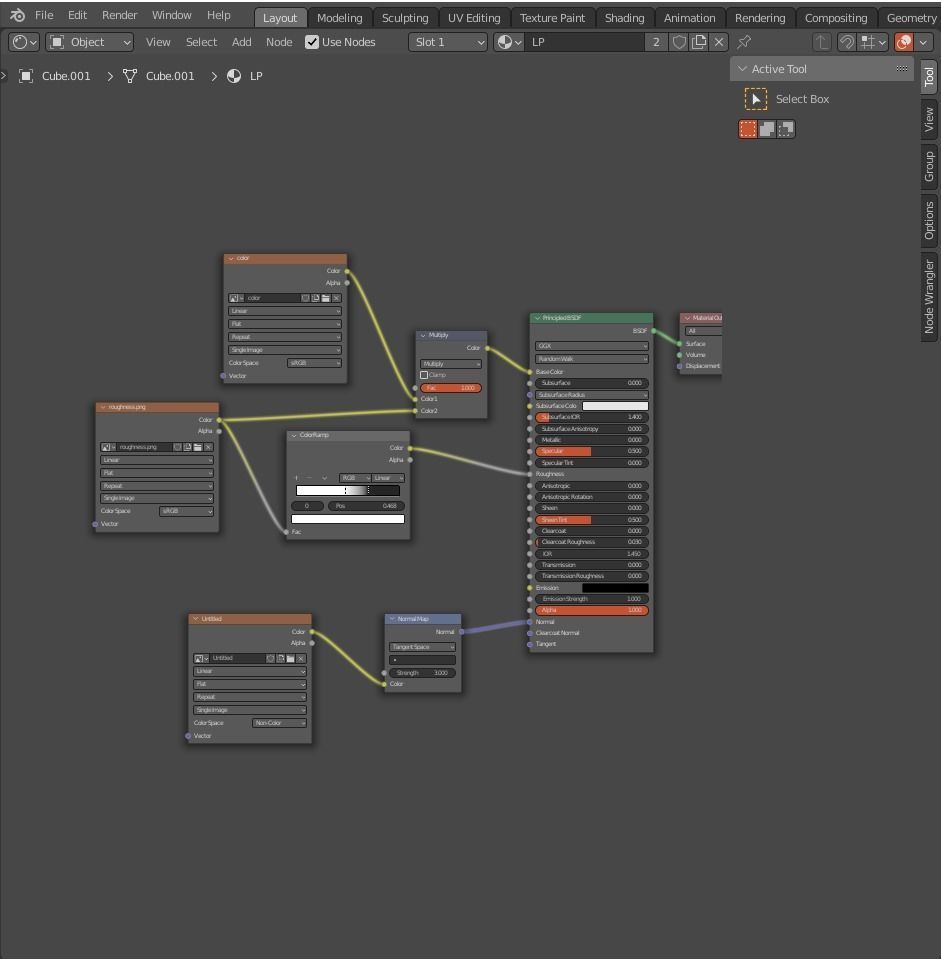
Task: Switch to the UV Editing workspace tab
Action: point(474,18)
